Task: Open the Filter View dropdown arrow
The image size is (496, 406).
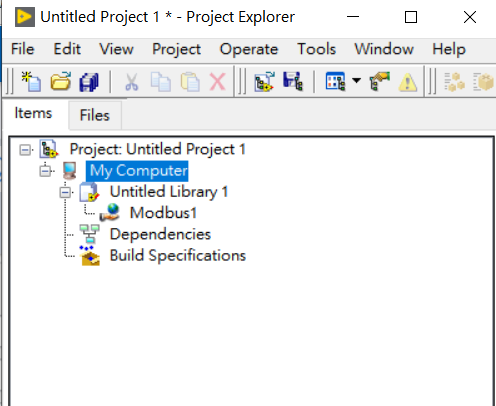Action: 356,80
